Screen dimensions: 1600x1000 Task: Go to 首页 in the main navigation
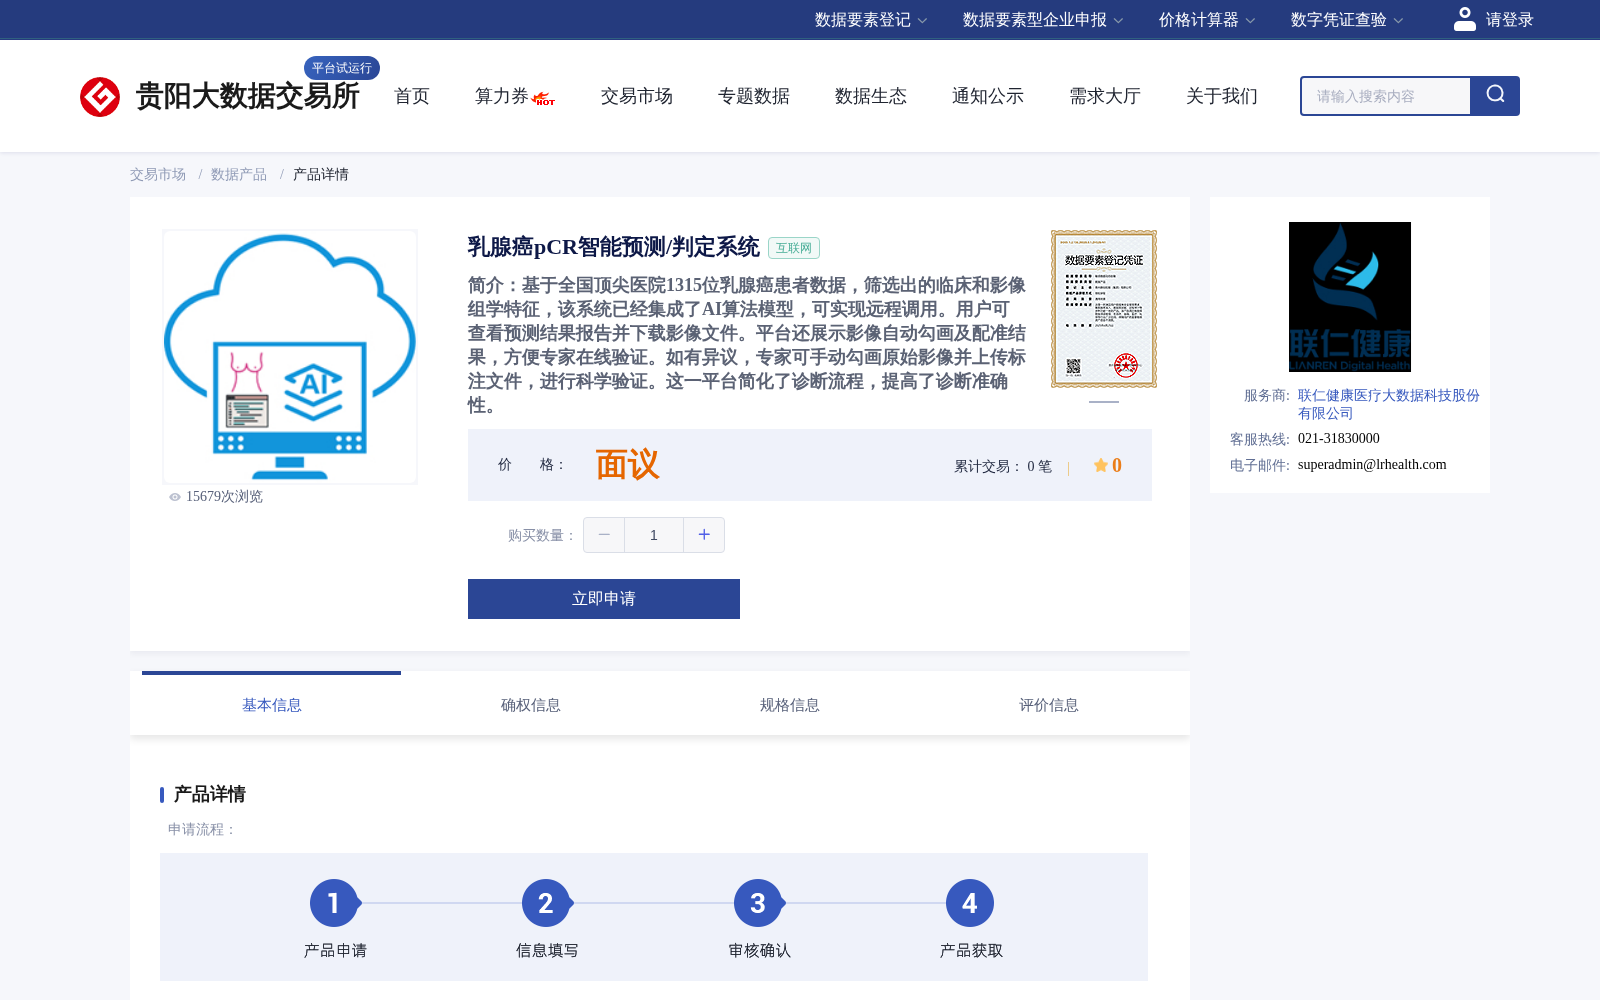pyautogui.click(x=412, y=96)
